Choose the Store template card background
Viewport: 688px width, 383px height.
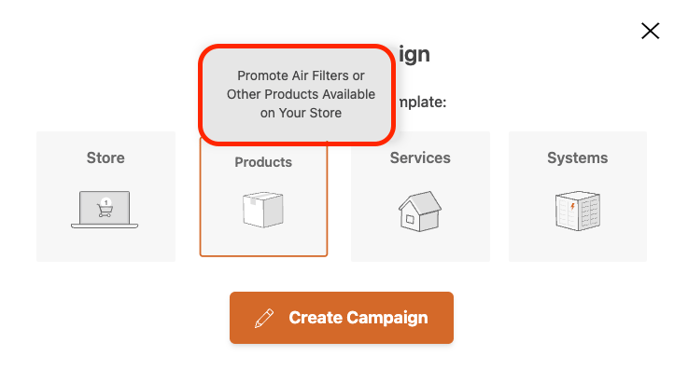(106, 197)
